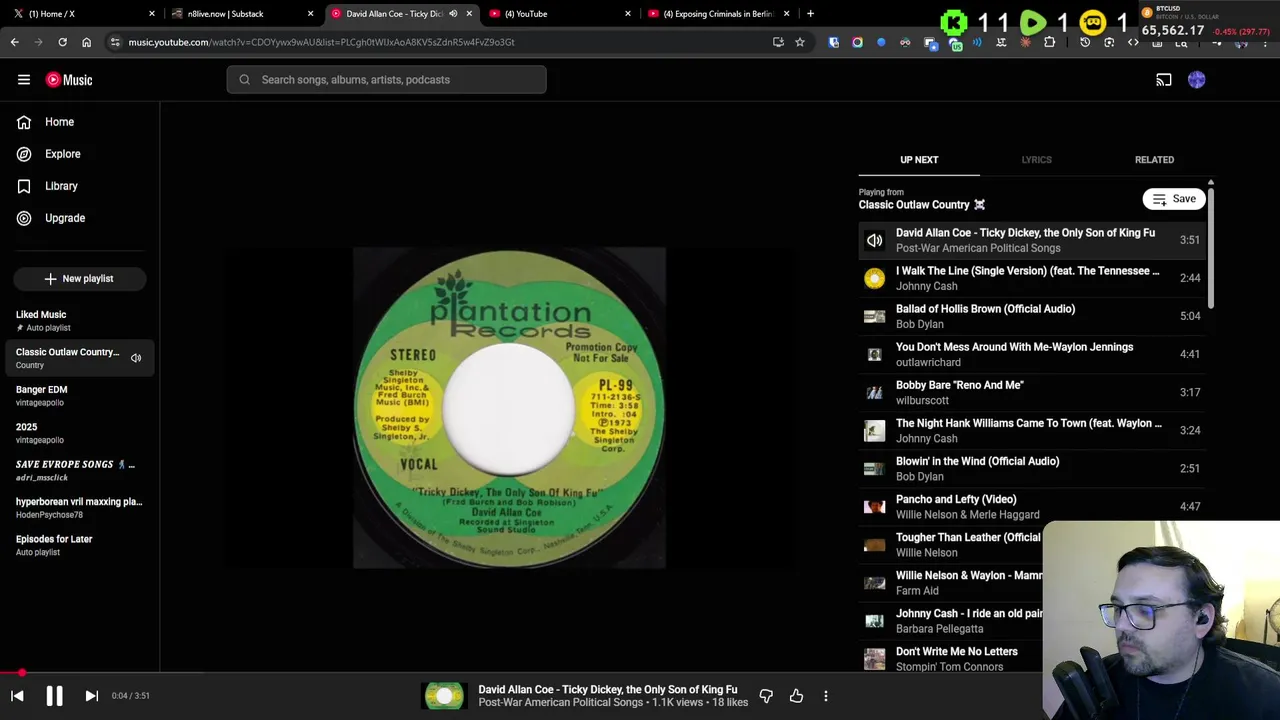Image resolution: width=1280 pixels, height=720 pixels.
Task: Play Bobby Bare Reno And Me
Action: [1032, 392]
